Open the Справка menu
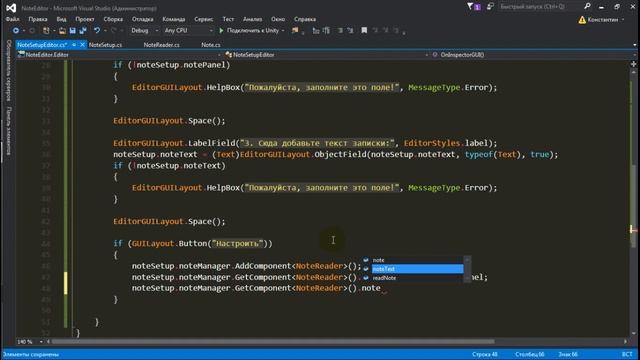Viewport: 640px width, 360px height. [304, 19]
